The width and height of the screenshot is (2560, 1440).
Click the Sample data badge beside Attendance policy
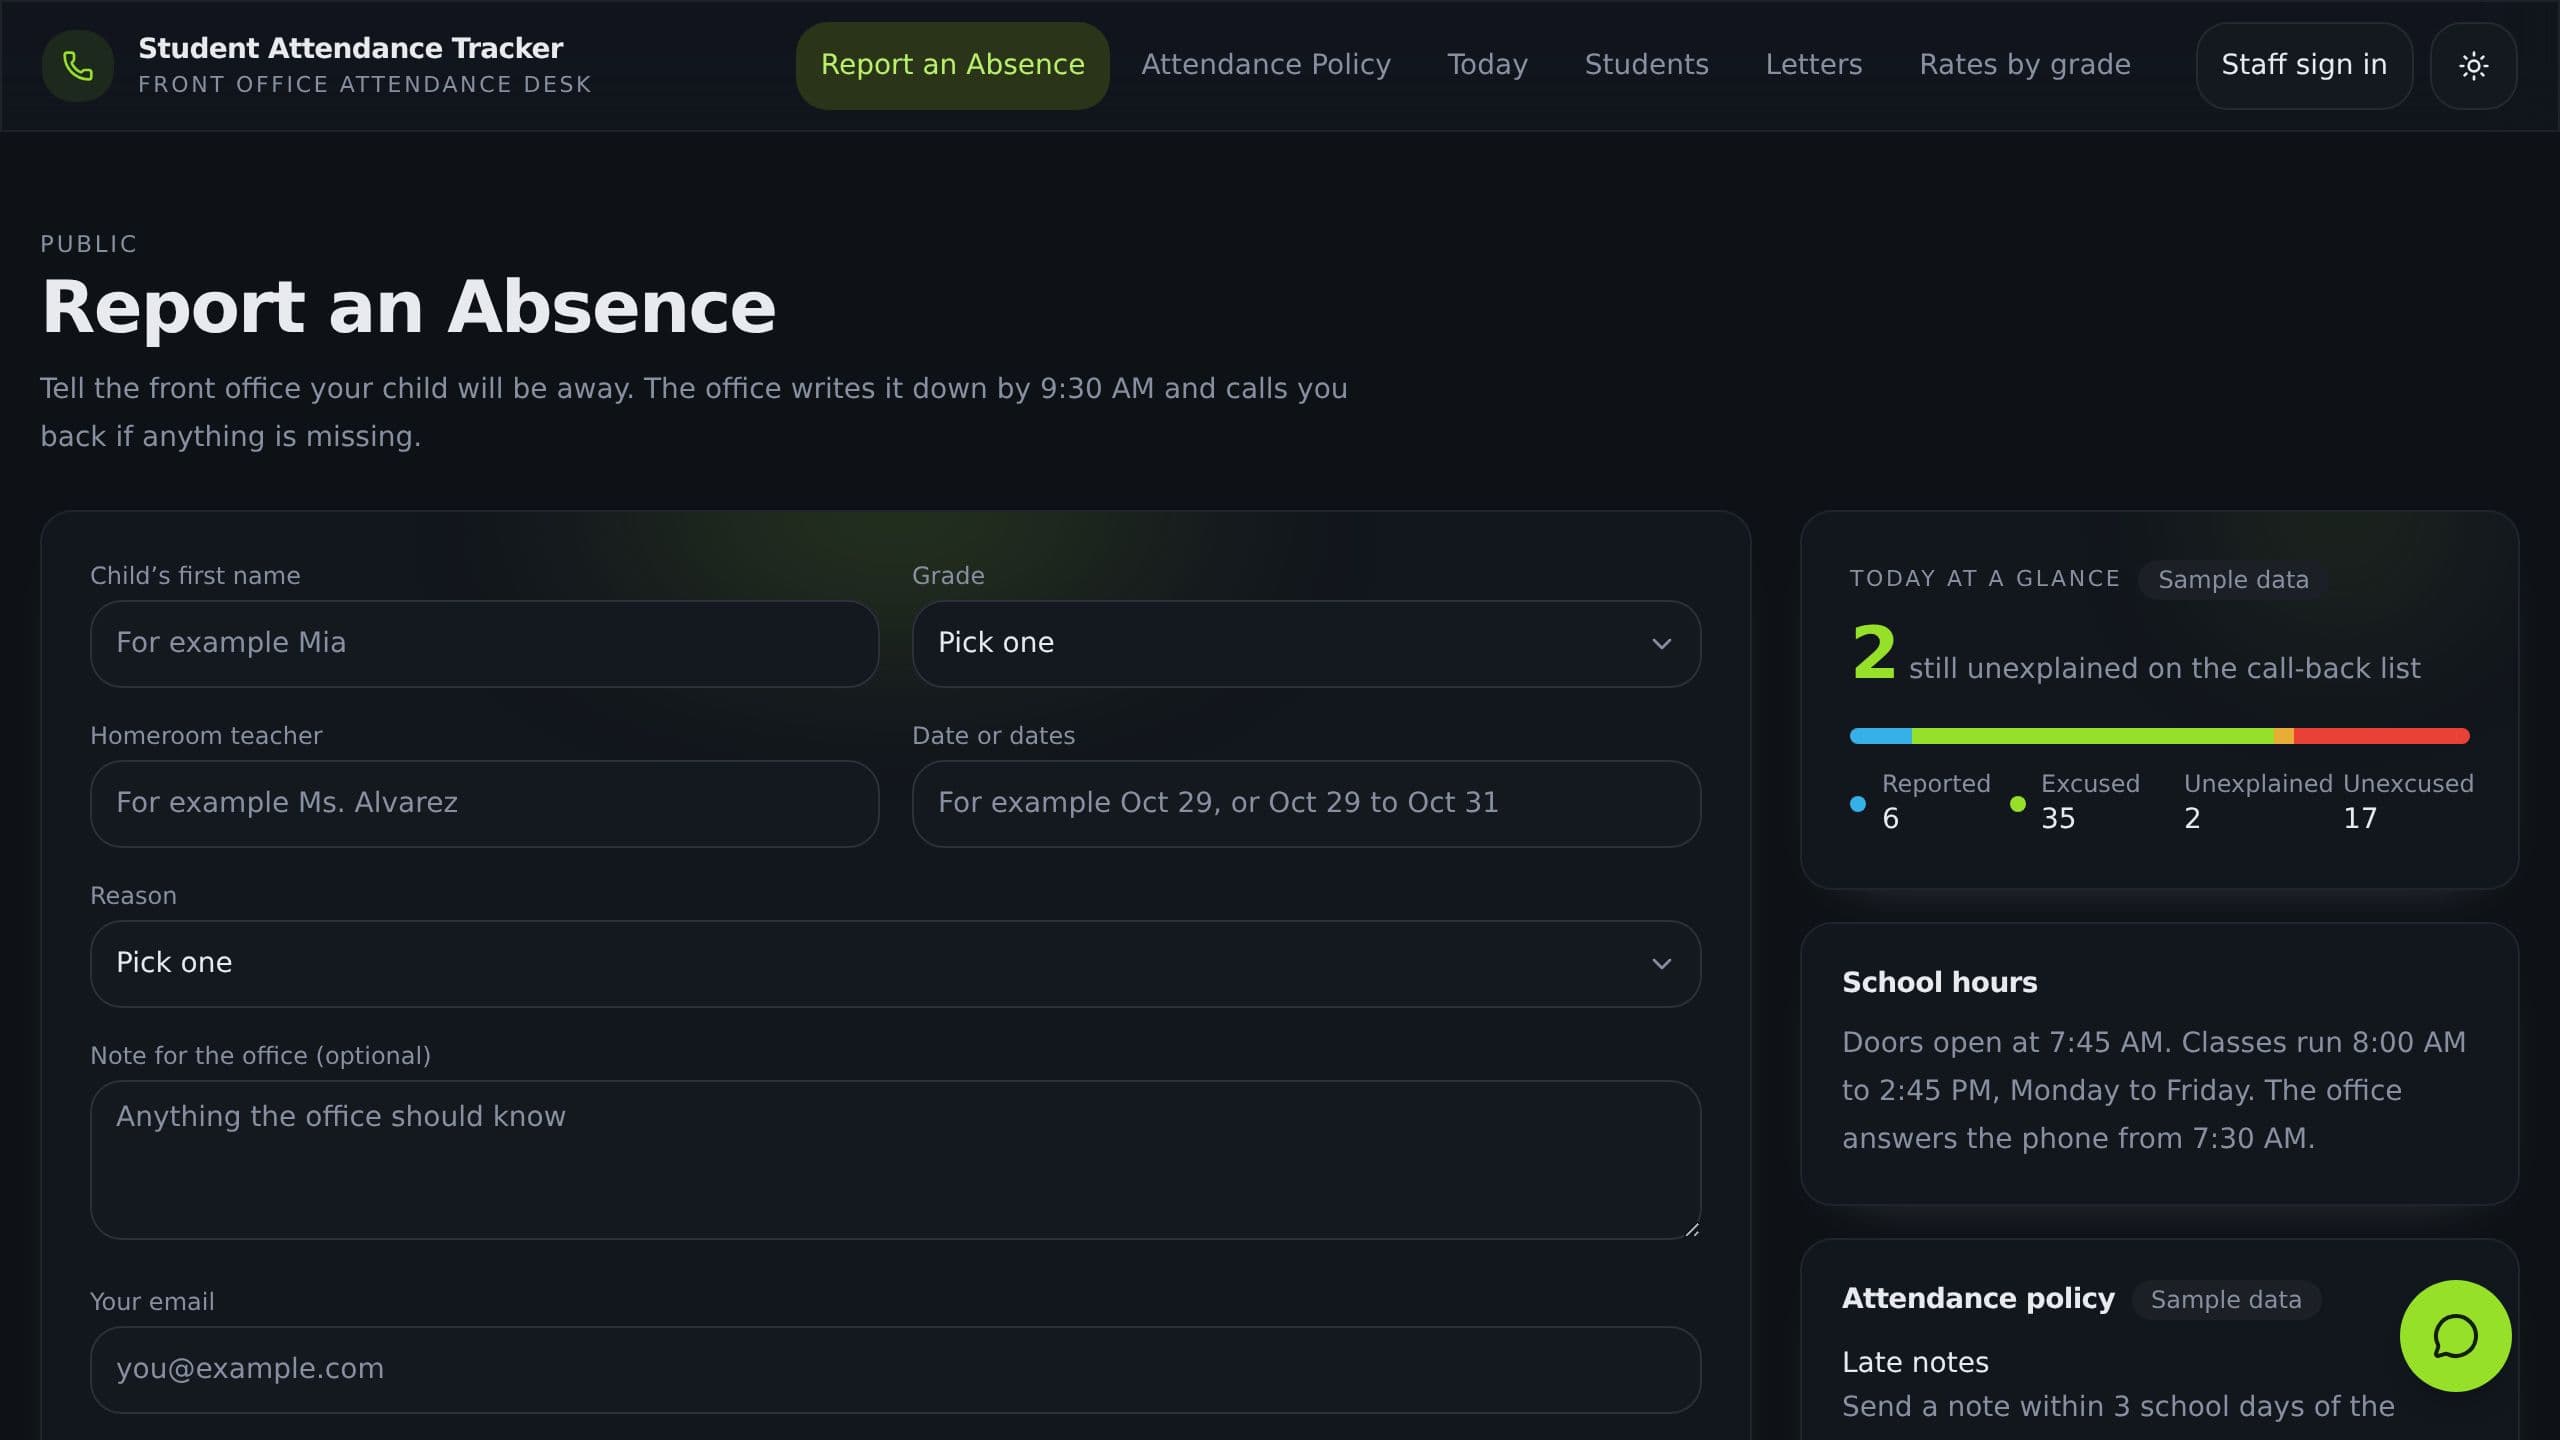click(x=2226, y=1300)
